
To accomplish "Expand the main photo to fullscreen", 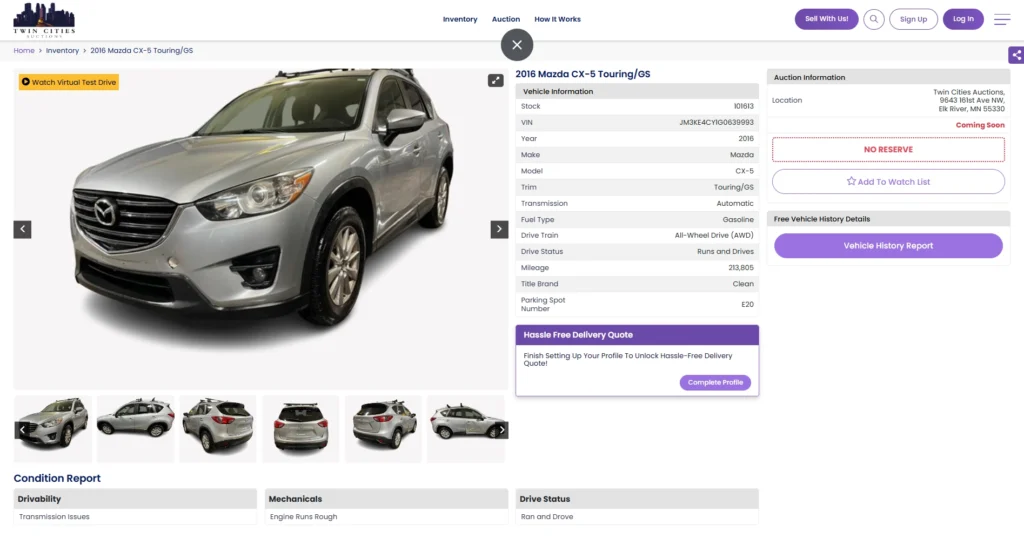I will (495, 81).
